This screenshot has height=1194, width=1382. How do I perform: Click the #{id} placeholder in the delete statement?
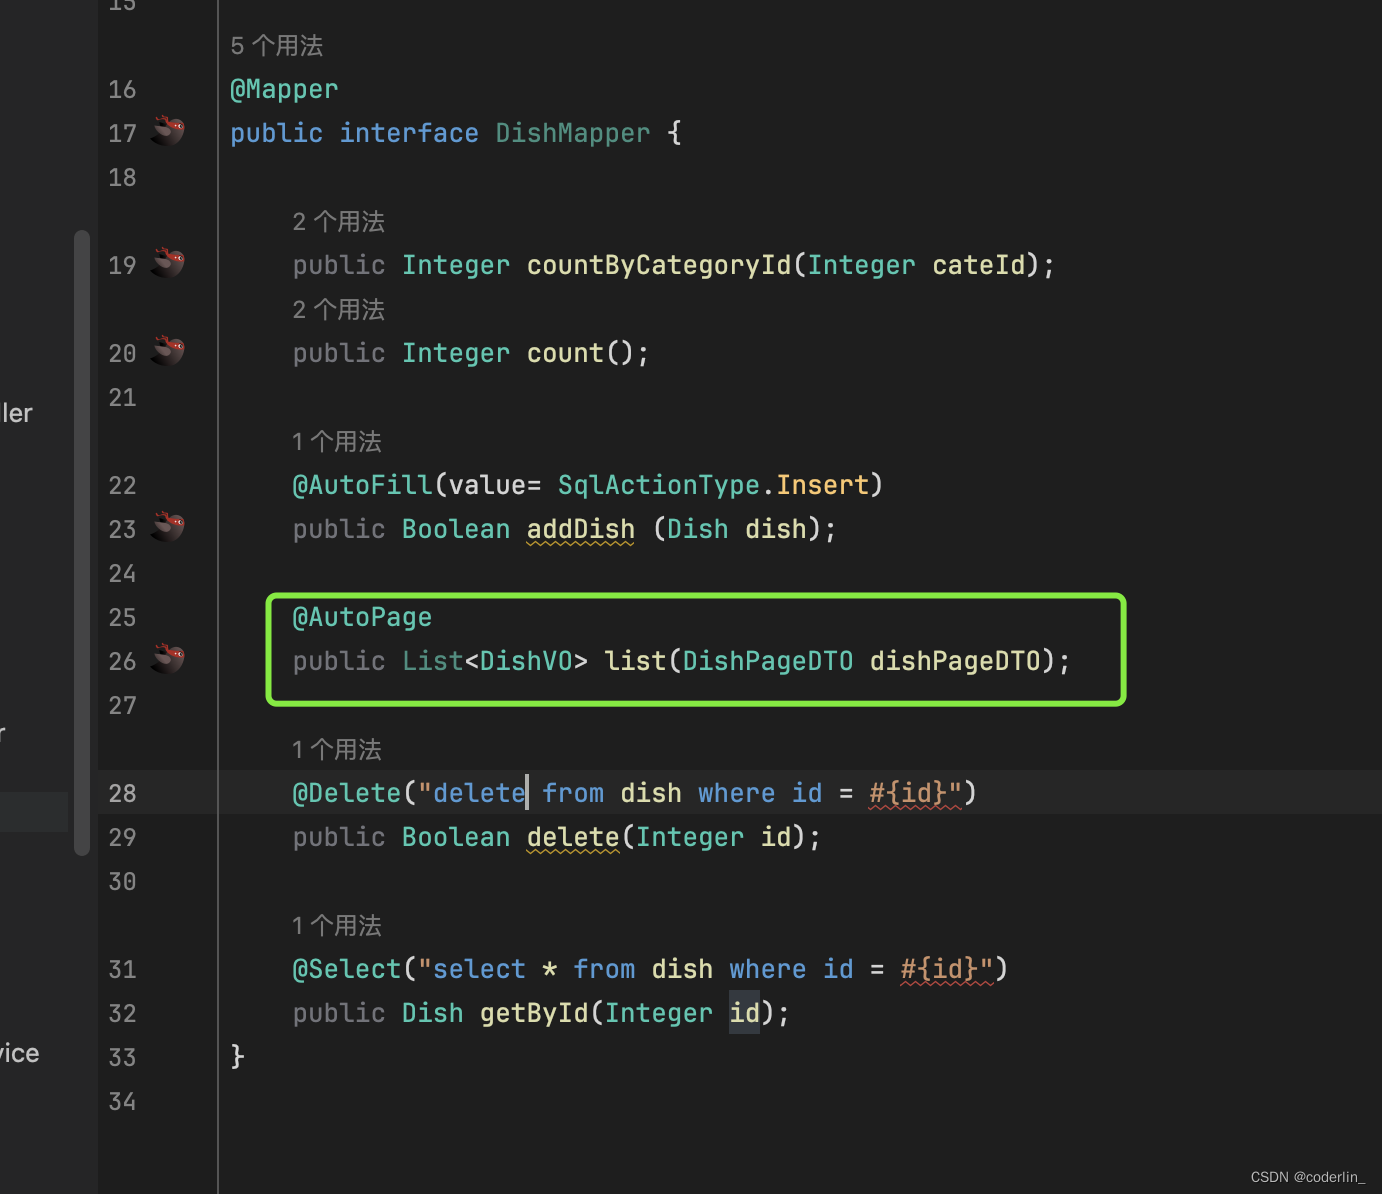point(908,793)
